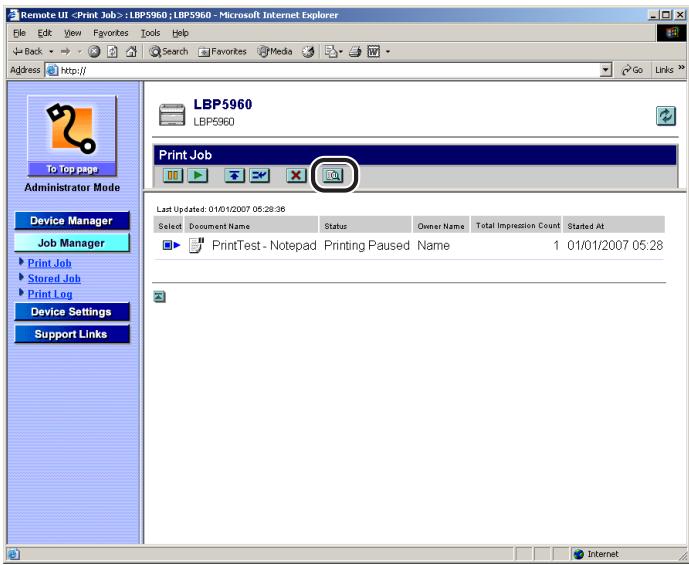Screen dimensions: 689x565
Task: Open the Back button history dropdown arrow
Action: pyautogui.click(x=51, y=52)
